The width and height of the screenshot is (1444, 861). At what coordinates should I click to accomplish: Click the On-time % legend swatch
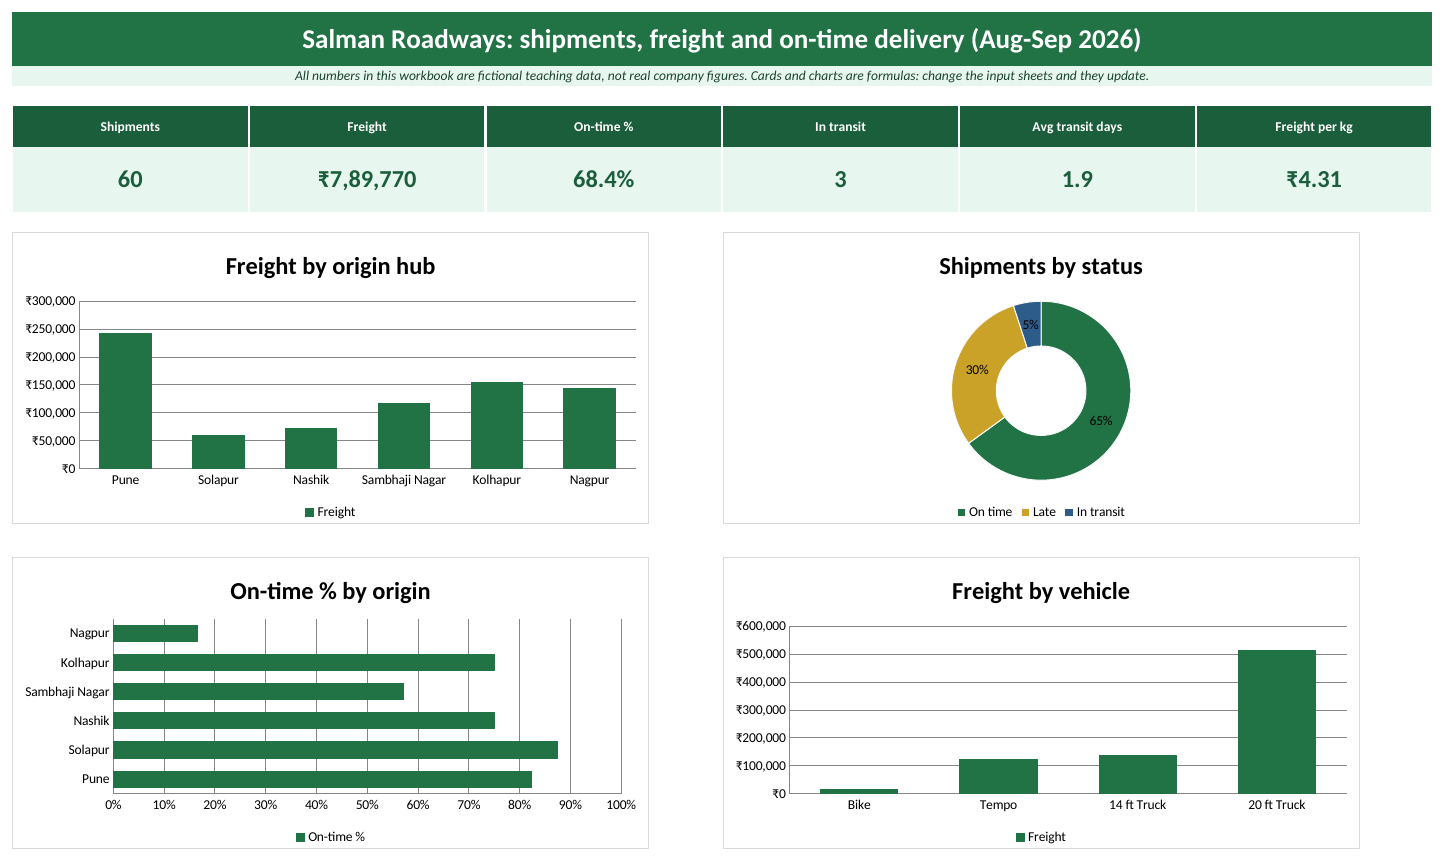300,837
